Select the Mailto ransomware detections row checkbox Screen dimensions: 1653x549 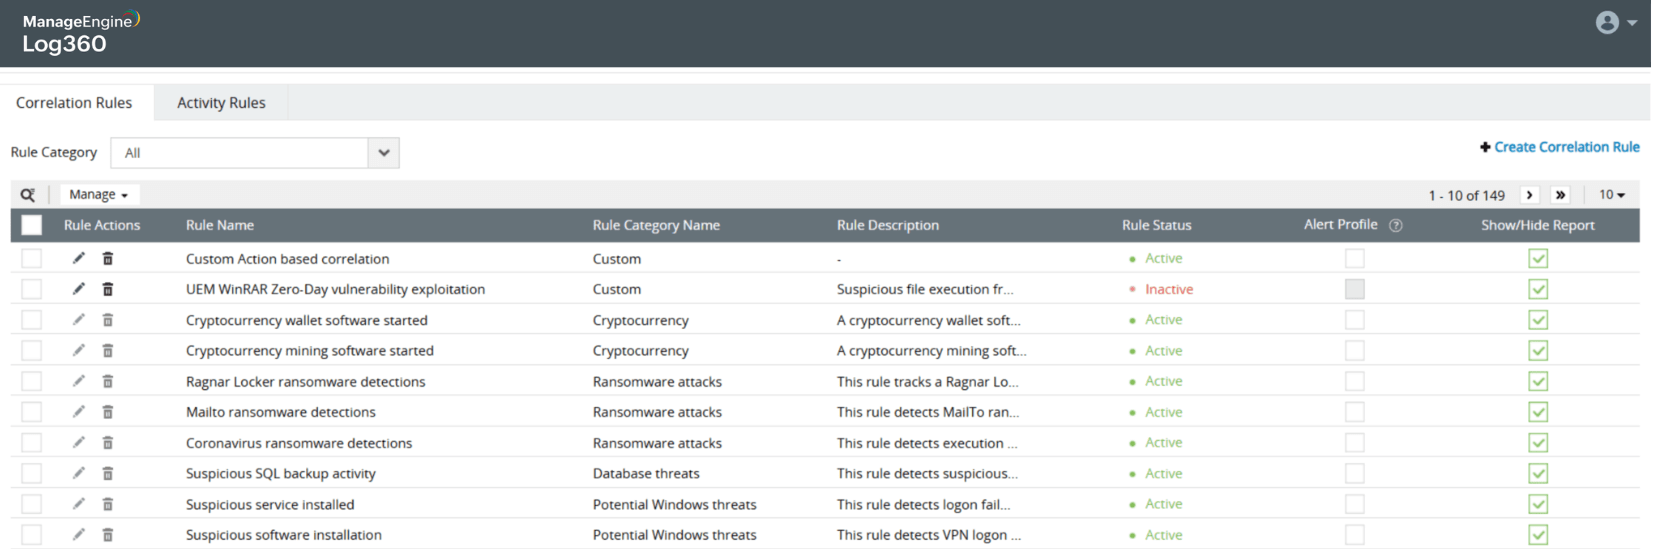pyautogui.click(x=32, y=412)
